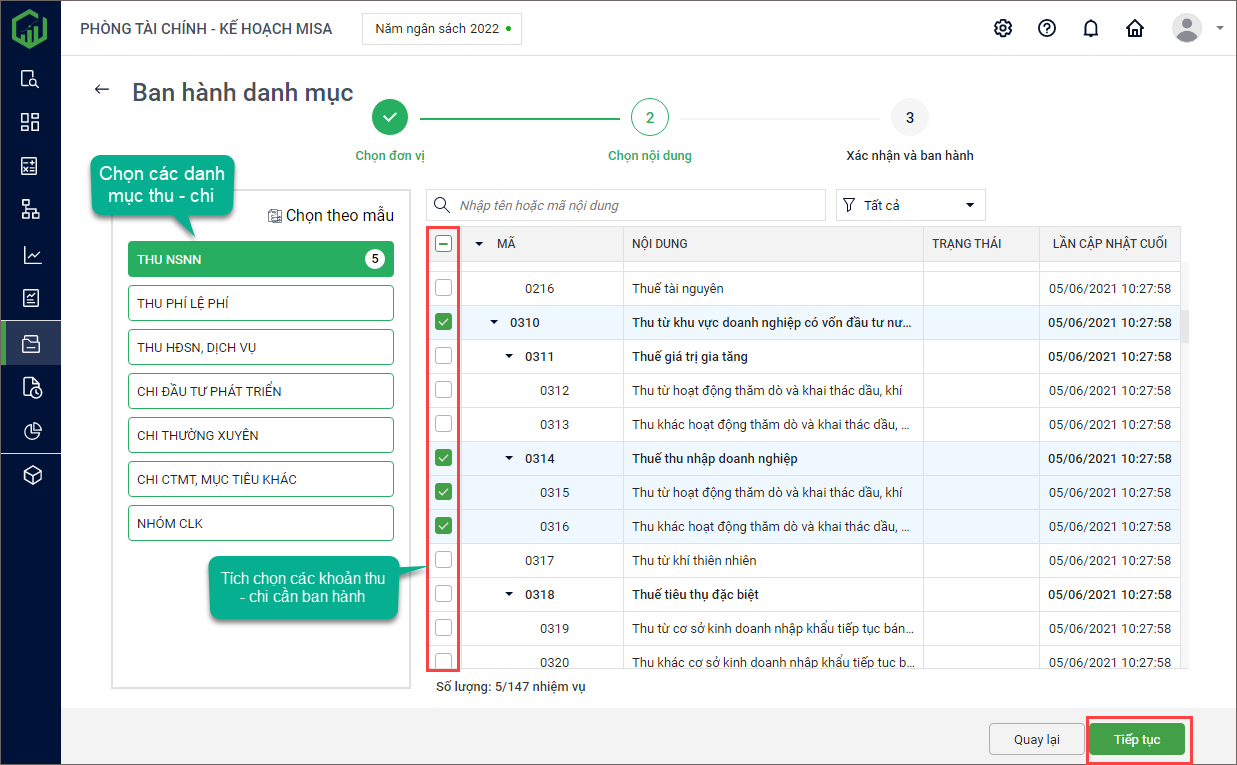Click the cube icon in sidebar
Screen dimensions: 1237x765
coord(31,475)
